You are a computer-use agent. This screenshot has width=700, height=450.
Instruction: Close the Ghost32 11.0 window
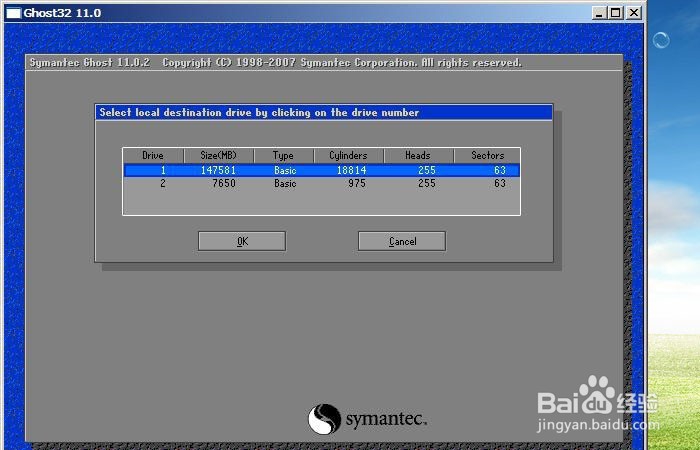click(633, 13)
